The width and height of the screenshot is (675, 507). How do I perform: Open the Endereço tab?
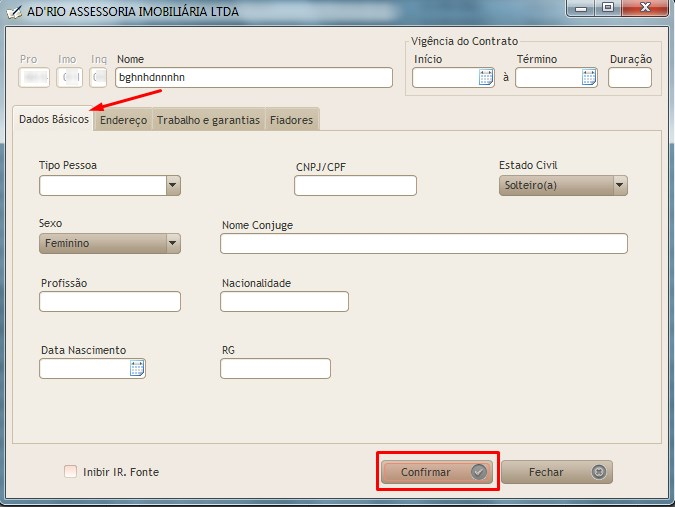124,120
